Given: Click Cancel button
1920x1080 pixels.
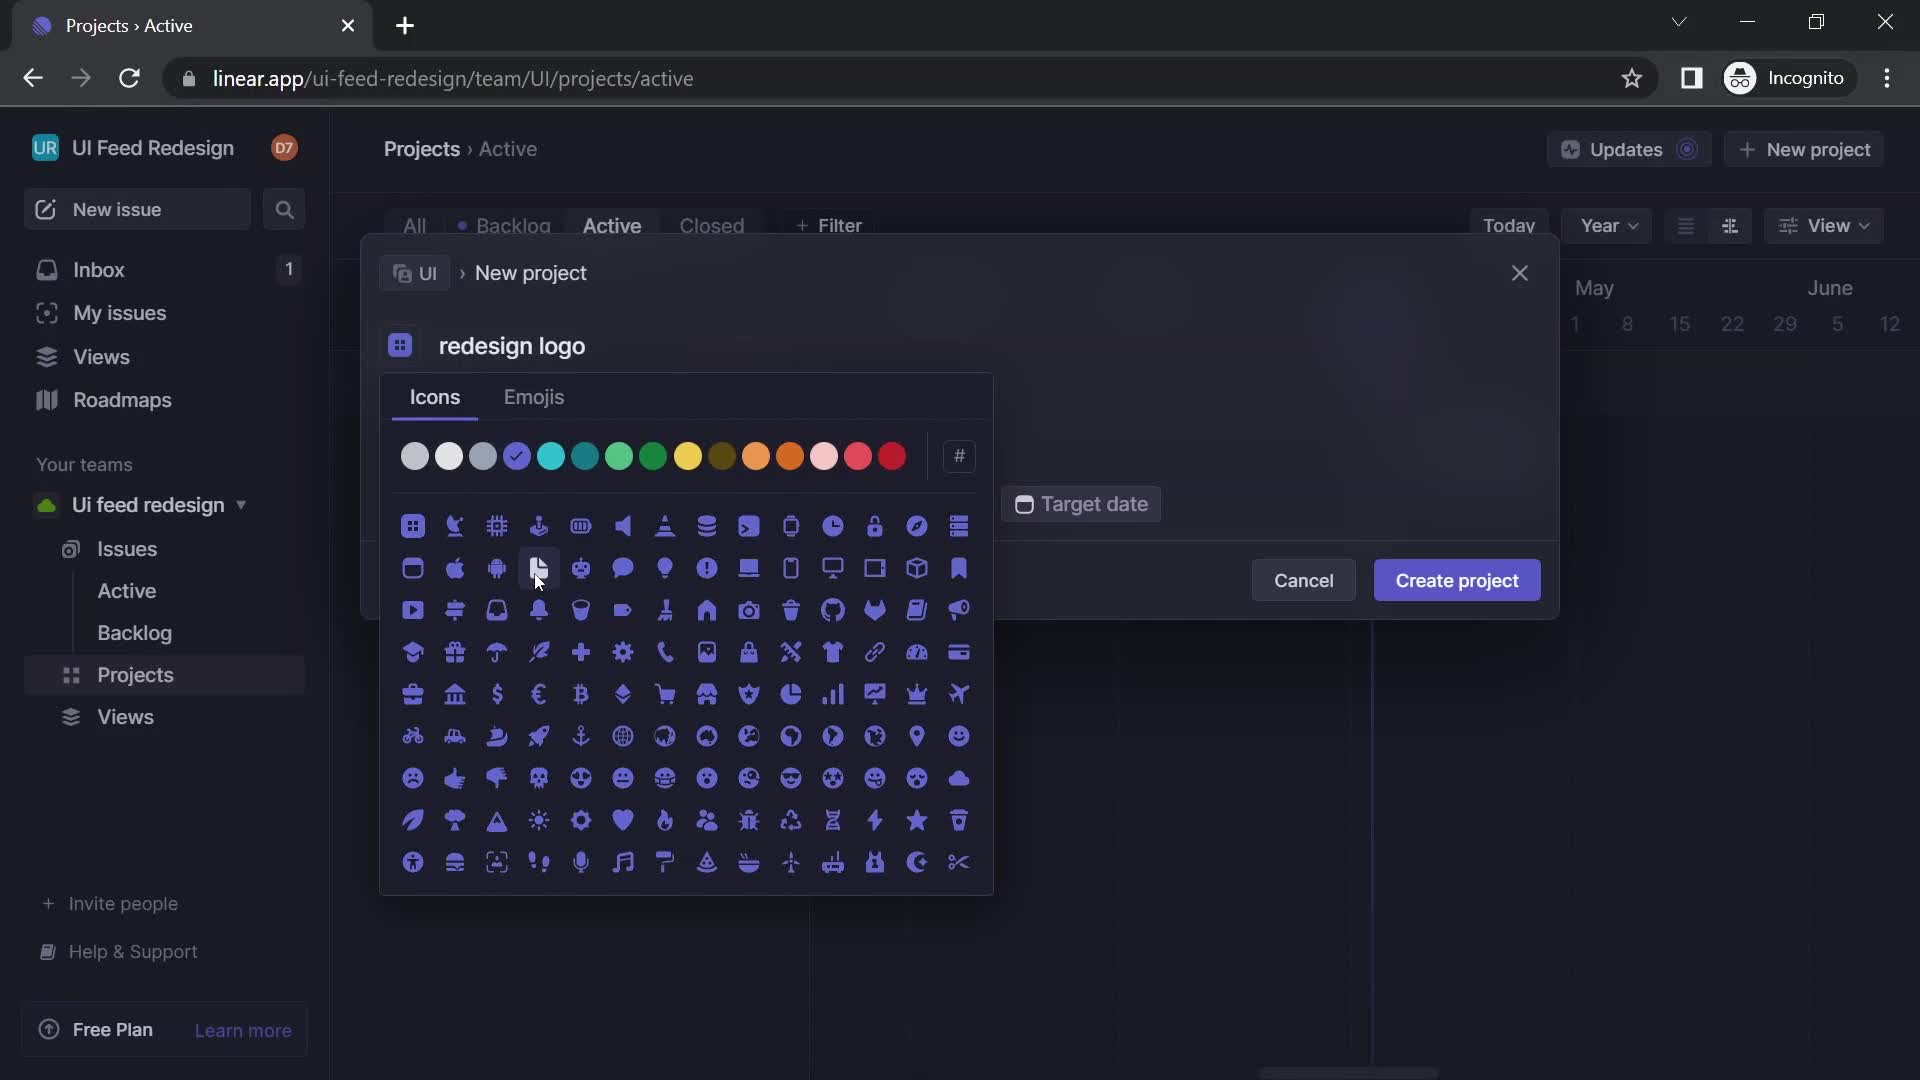Looking at the screenshot, I should (x=1303, y=580).
